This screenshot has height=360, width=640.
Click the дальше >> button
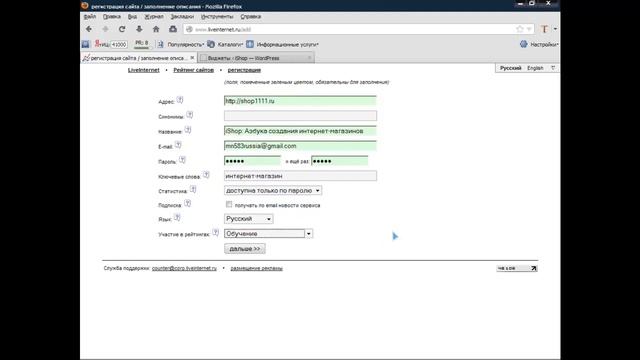click(x=244, y=249)
